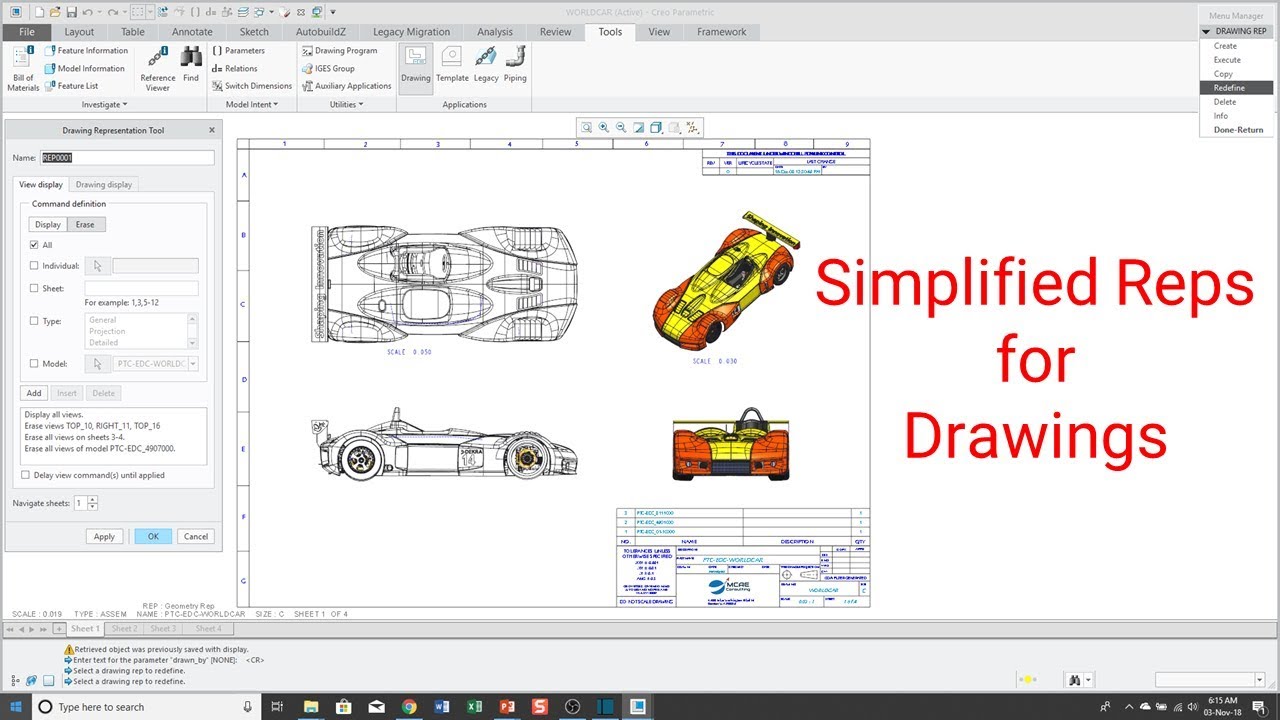
Task: Open the Relations editor
Action: pyautogui.click(x=234, y=68)
